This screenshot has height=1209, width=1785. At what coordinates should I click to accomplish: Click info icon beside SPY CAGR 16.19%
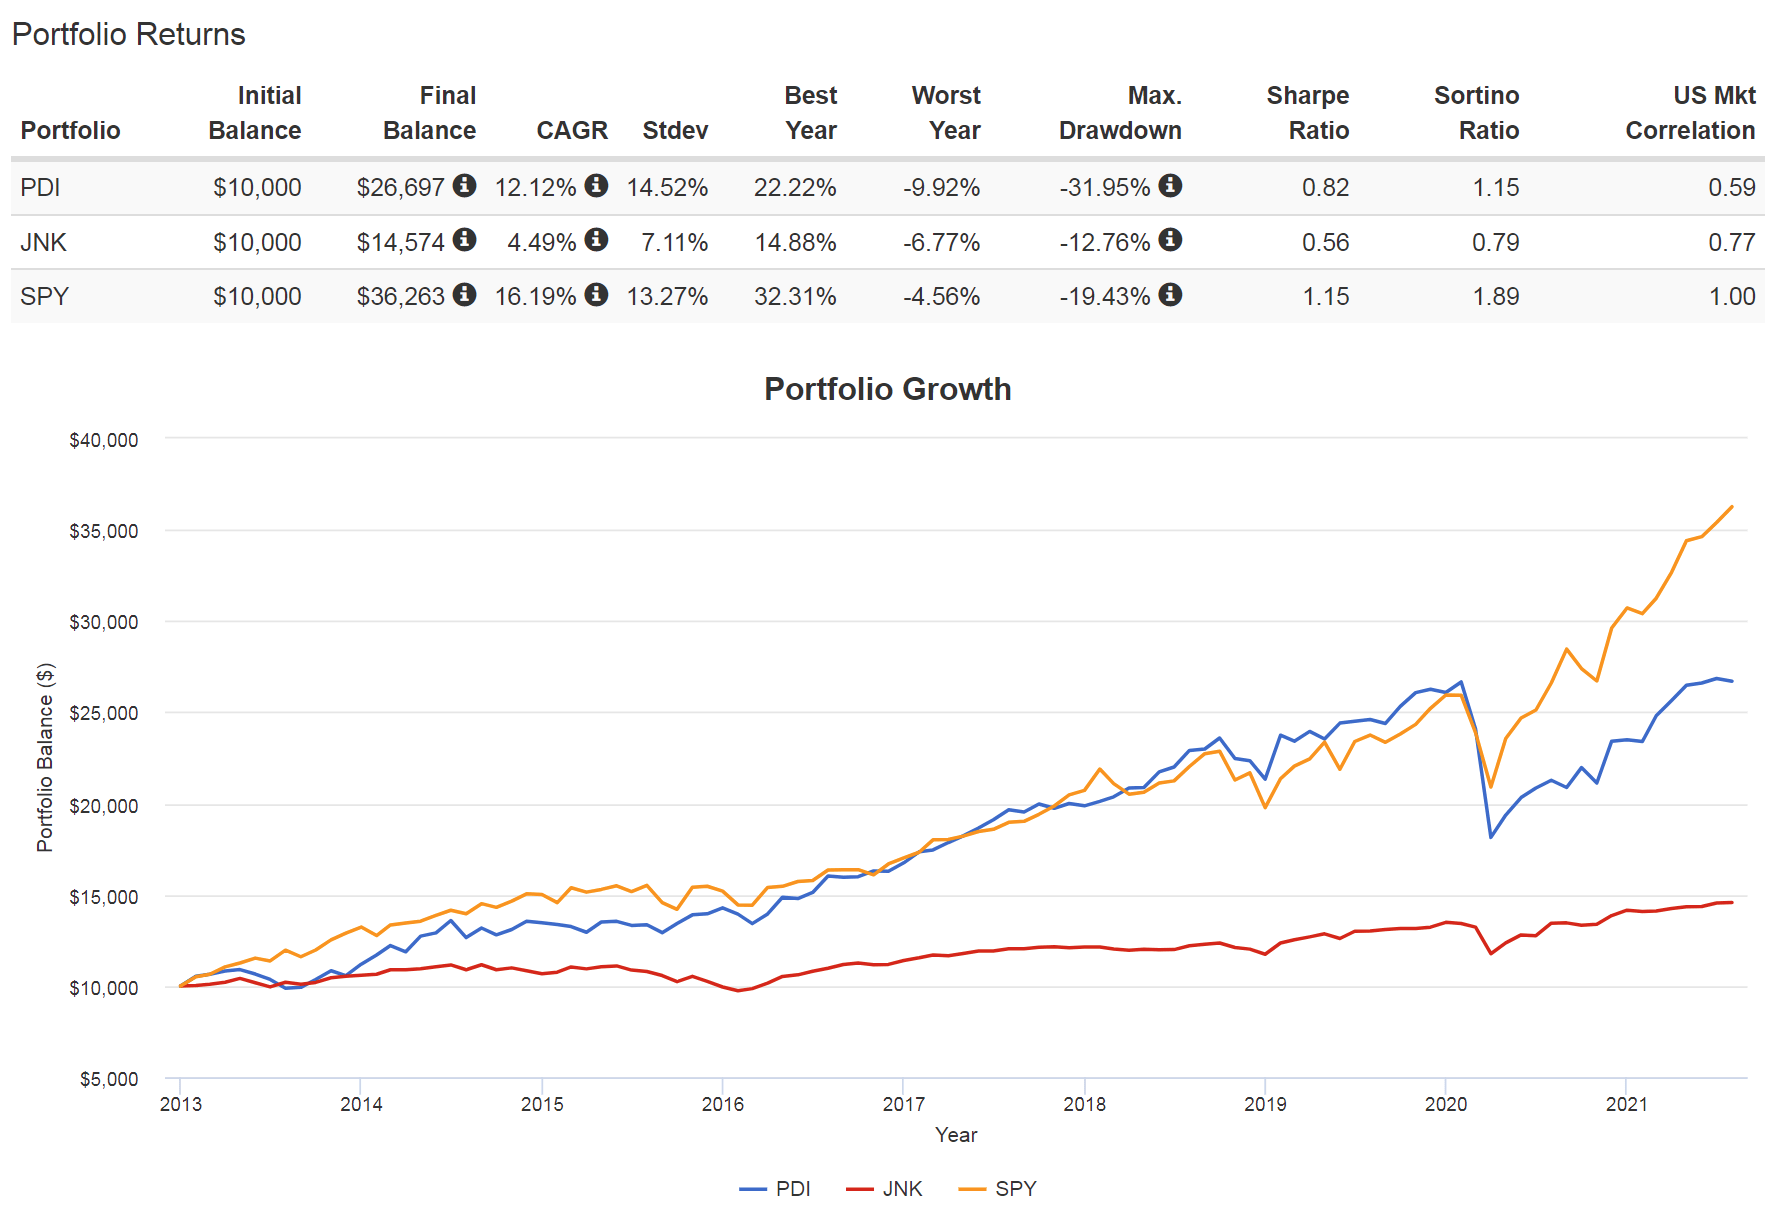point(596,294)
